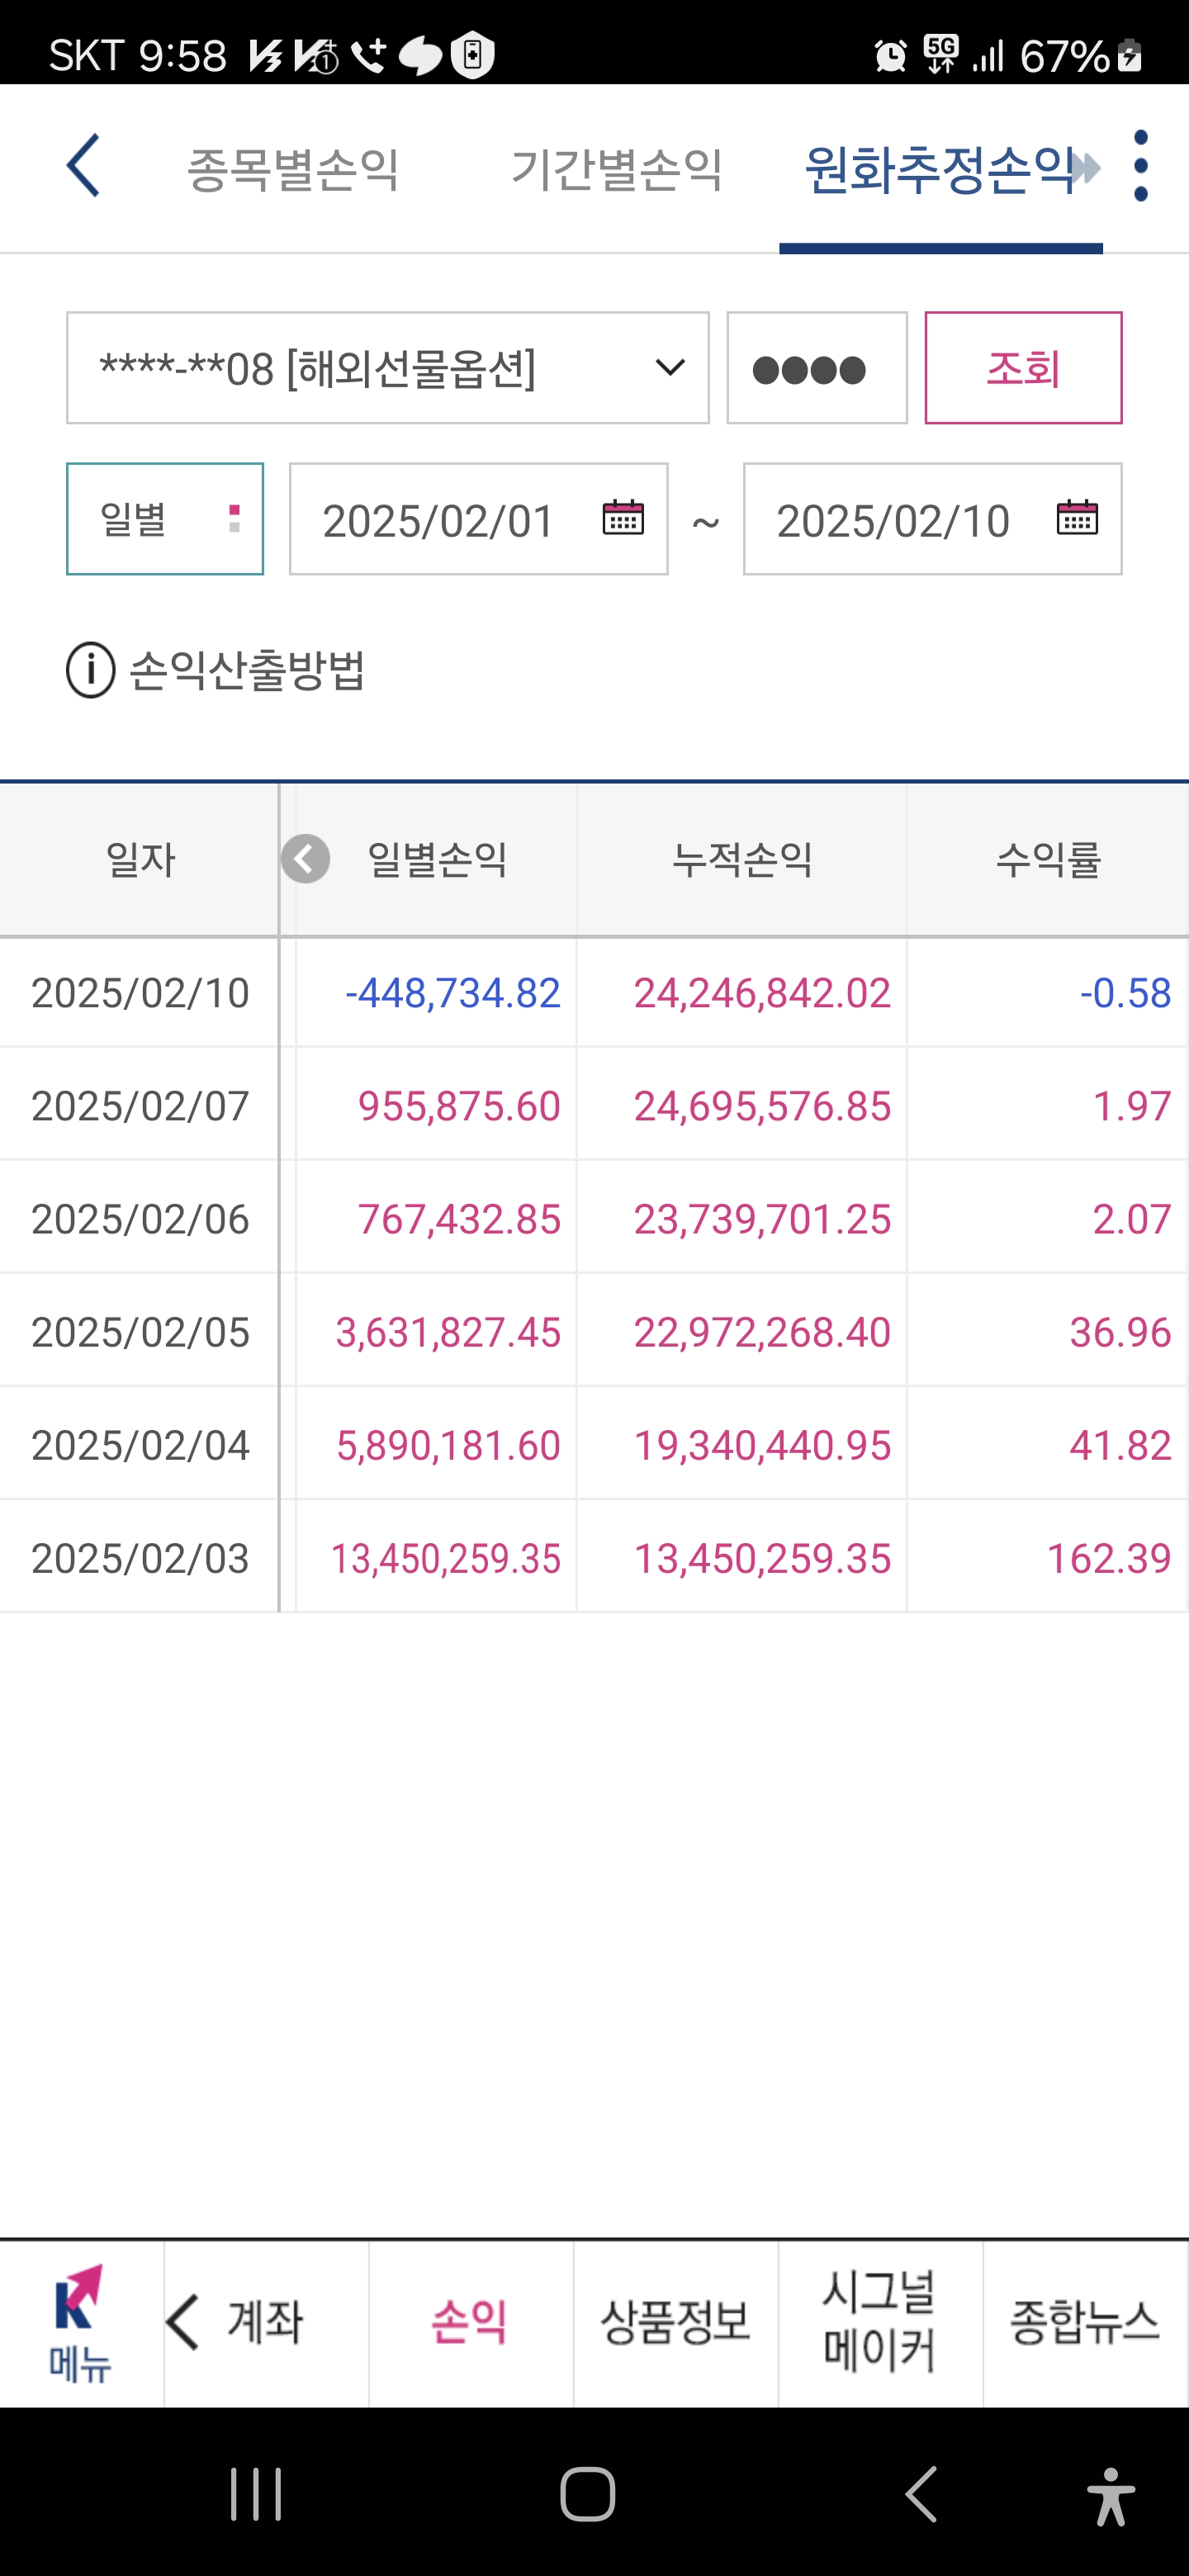This screenshot has width=1189, height=2576.
Task: Open the three-dot more options menu
Action: pyautogui.click(x=1140, y=166)
